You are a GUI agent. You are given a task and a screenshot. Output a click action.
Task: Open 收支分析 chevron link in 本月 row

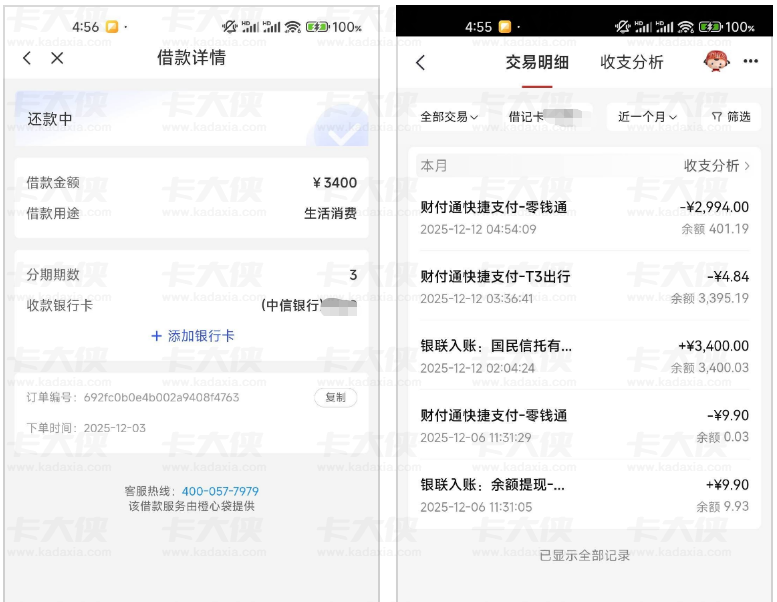coord(717,165)
